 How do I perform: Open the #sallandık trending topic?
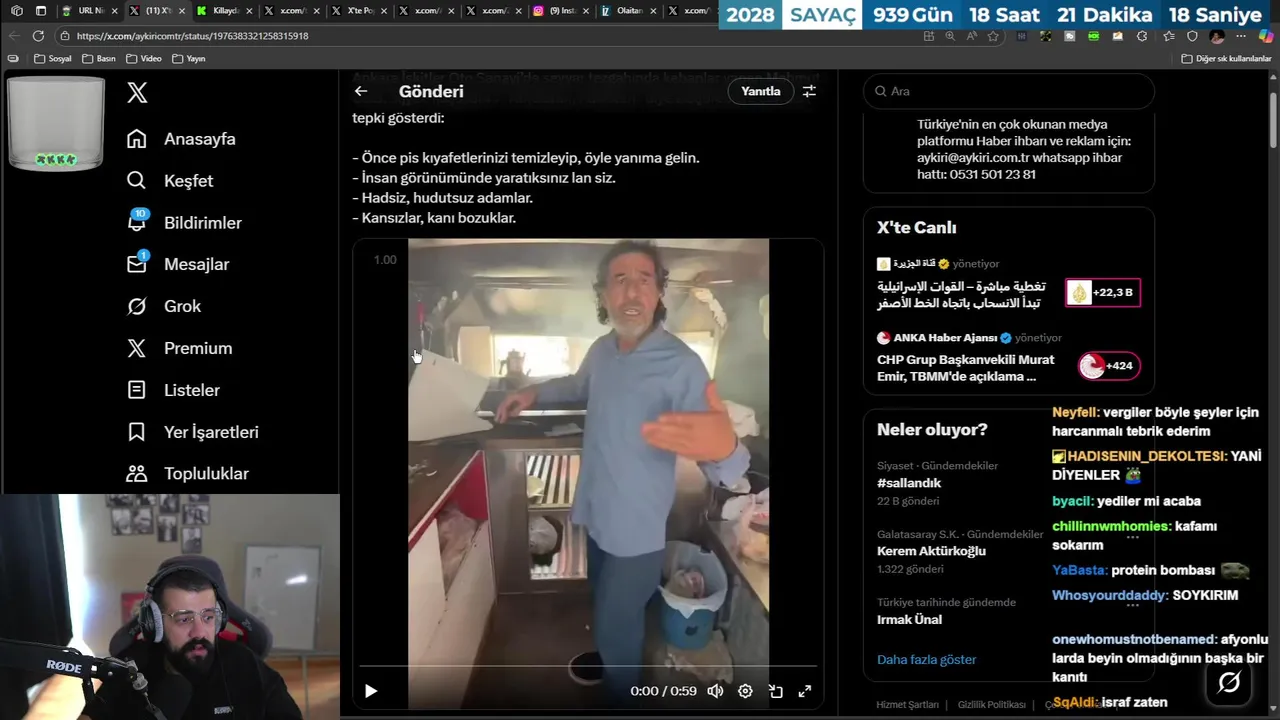[x=909, y=483]
